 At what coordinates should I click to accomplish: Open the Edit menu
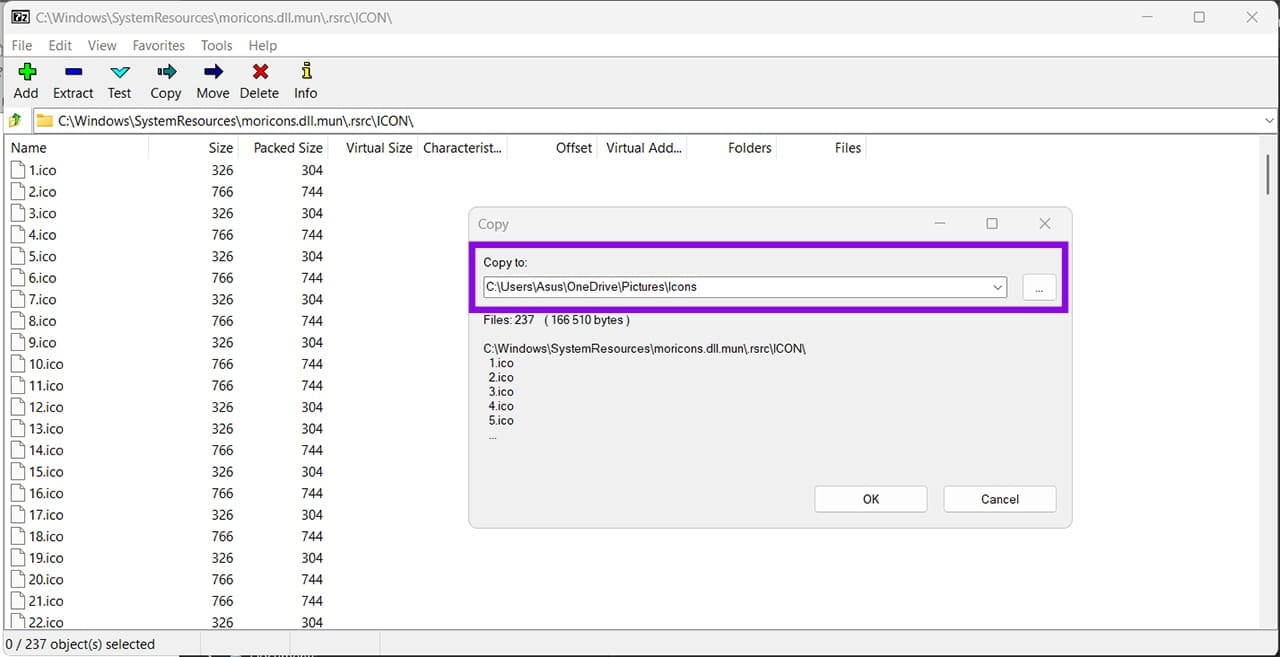click(60, 45)
